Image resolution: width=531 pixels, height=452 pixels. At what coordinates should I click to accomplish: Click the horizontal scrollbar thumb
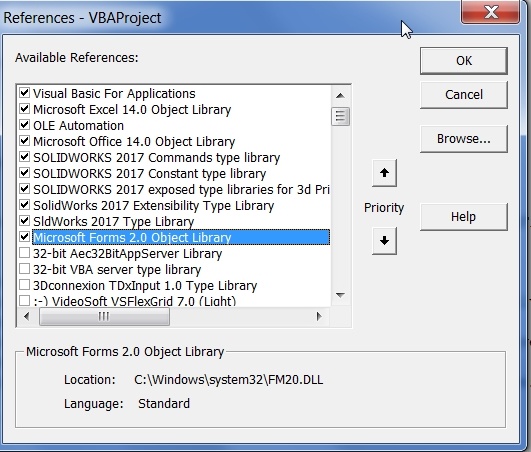click(104, 317)
